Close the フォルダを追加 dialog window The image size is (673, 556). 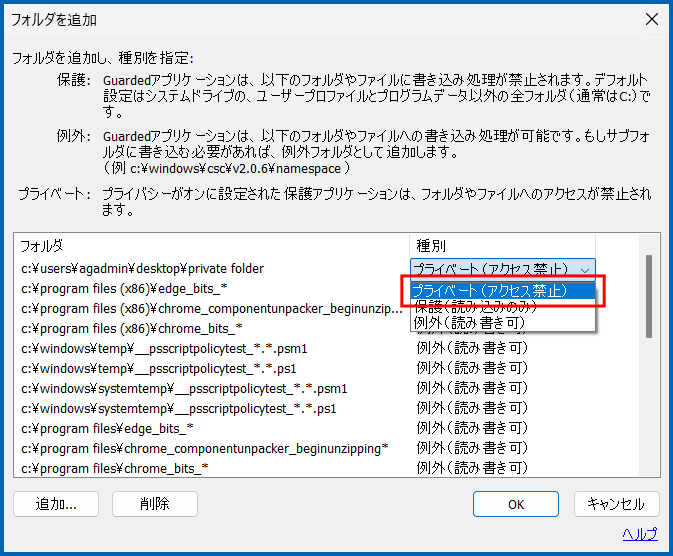pyautogui.click(x=651, y=18)
